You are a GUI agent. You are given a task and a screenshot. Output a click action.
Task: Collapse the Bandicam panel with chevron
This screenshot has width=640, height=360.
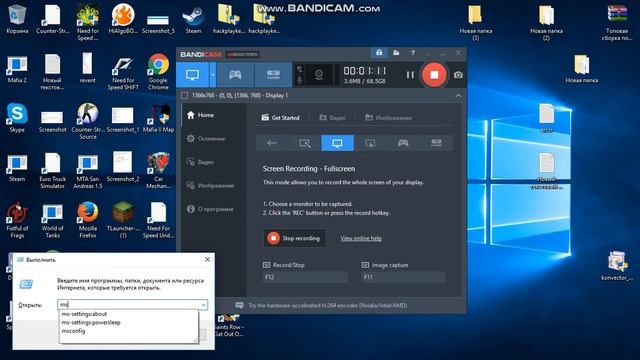pyautogui.click(x=458, y=96)
